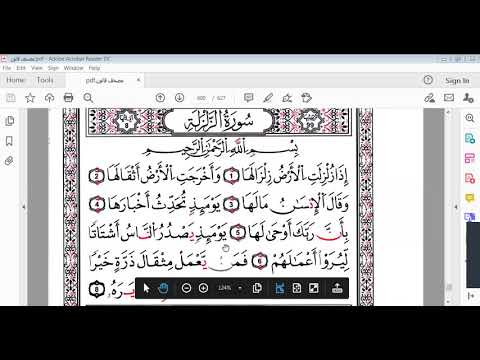
Task: Open the Home tab
Action: click(x=15, y=80)
